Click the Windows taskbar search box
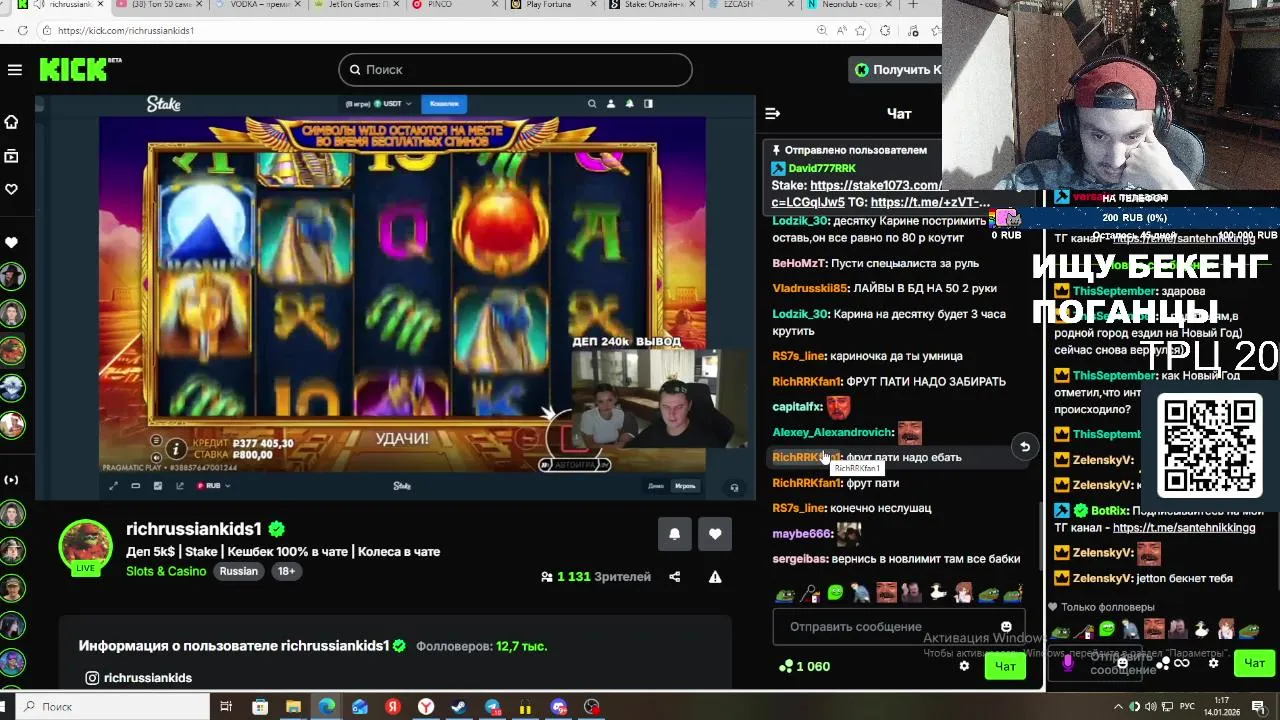 coord(110,707)
